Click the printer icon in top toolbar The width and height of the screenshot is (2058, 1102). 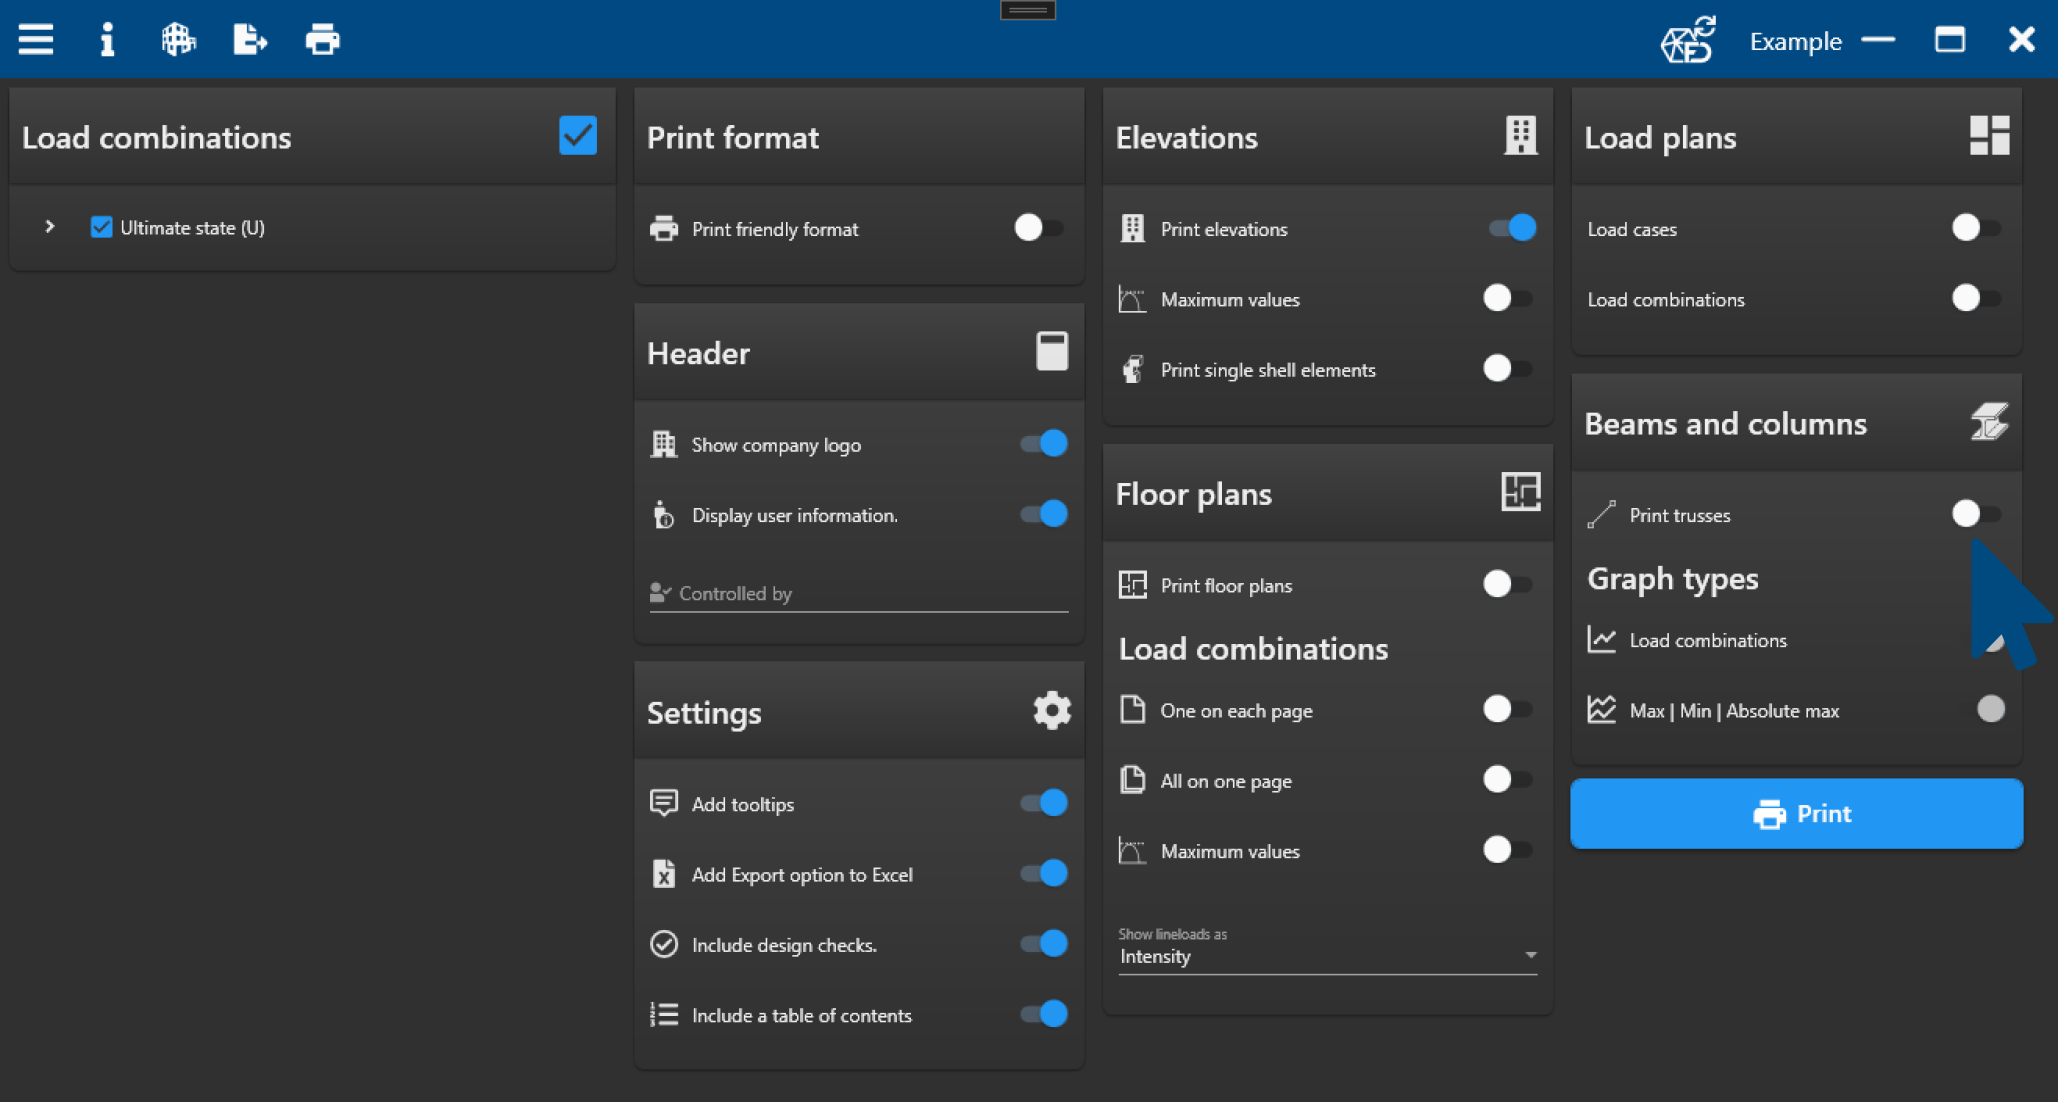click(322, 40)
